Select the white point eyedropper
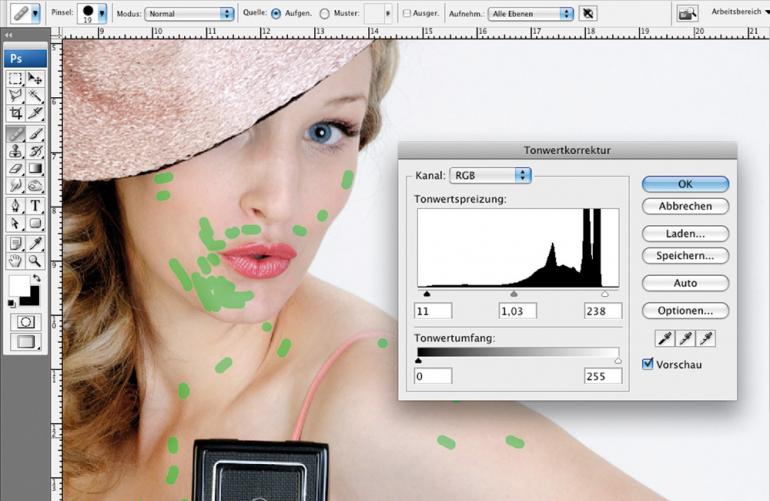 tap(706, 338)
